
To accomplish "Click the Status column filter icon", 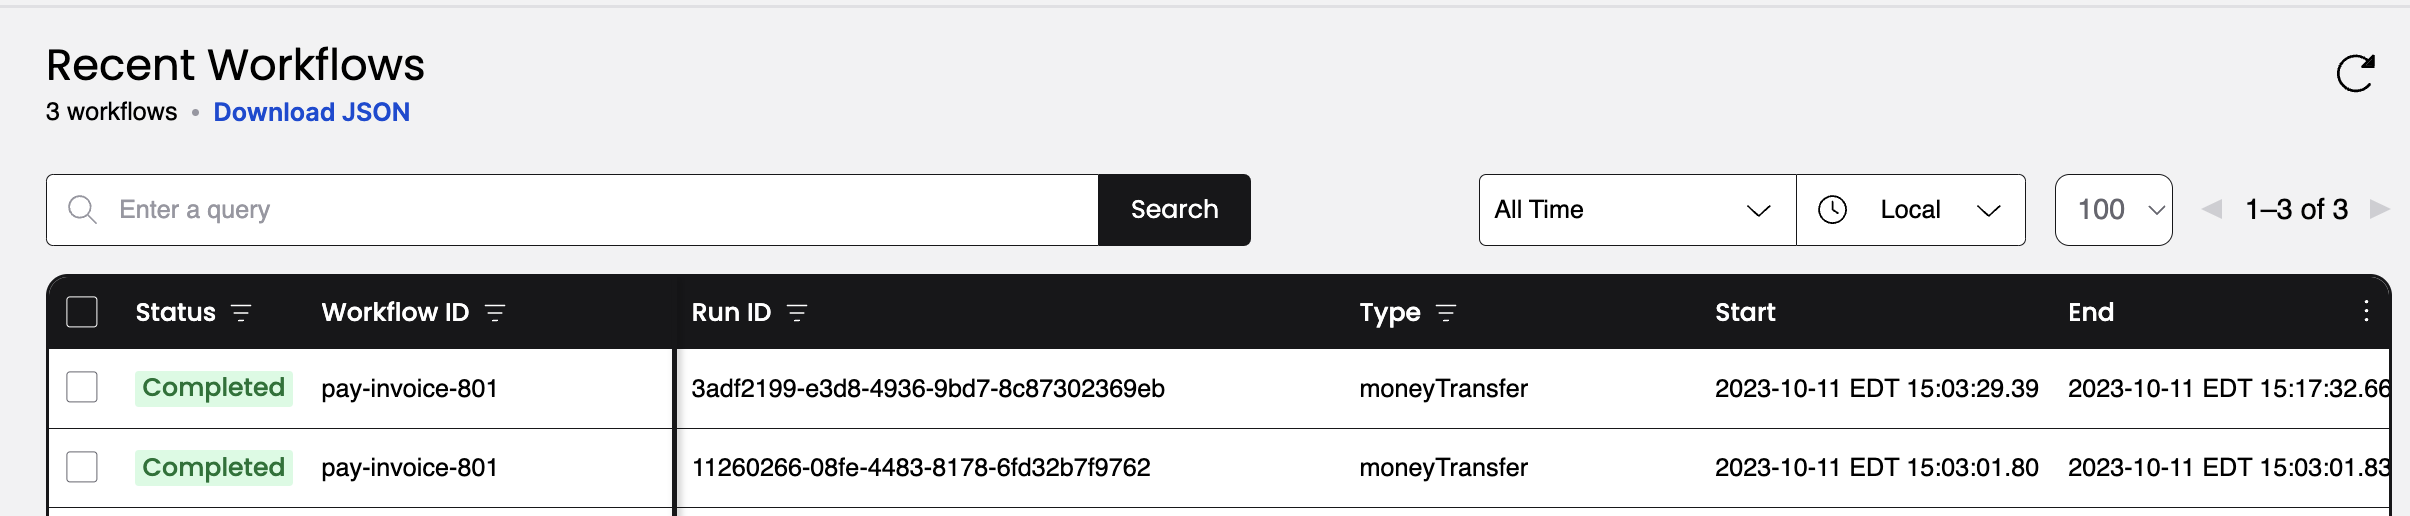I will tap(241, 313).
